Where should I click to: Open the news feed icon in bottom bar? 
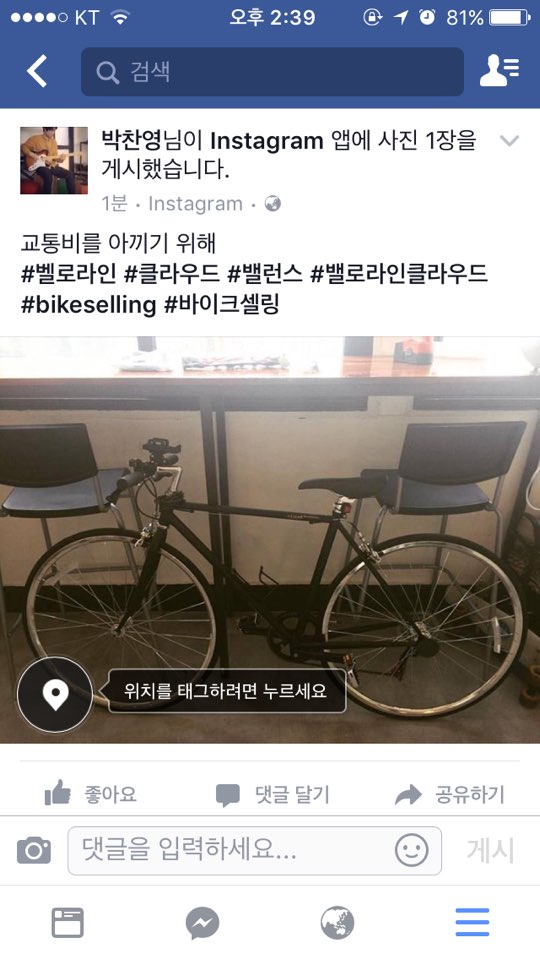tap(67, 923)
